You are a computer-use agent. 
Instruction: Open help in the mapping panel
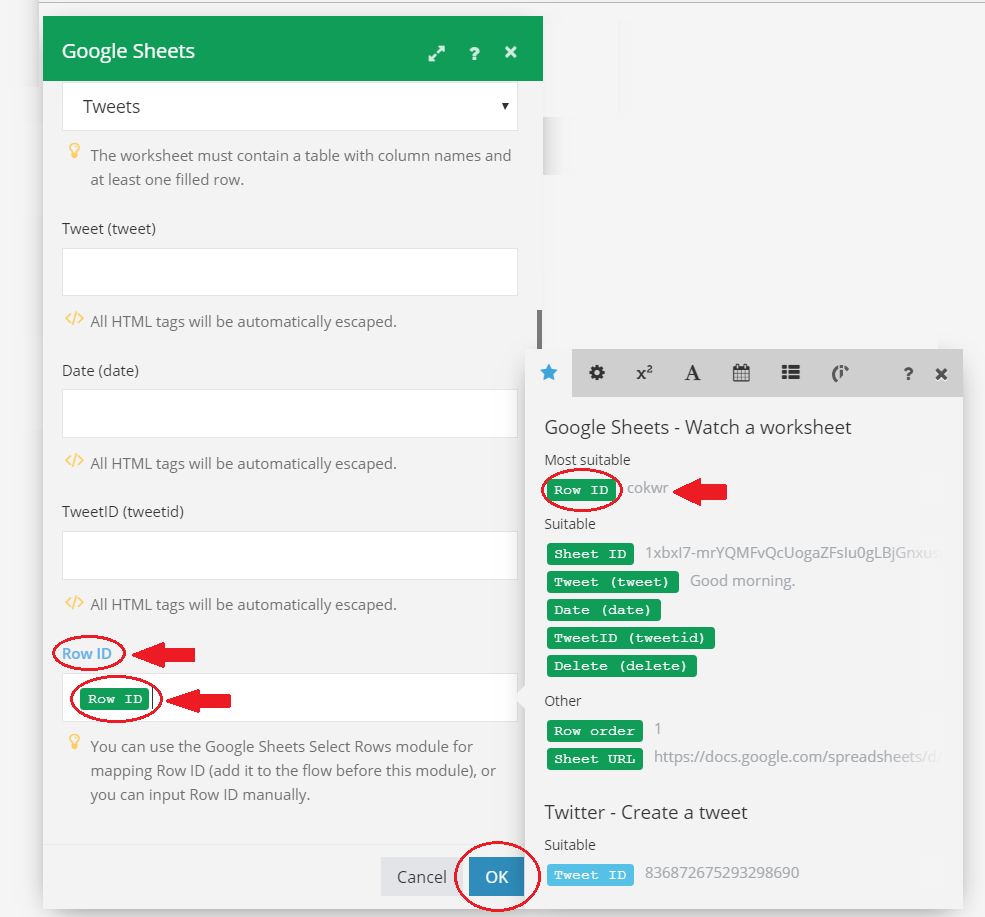tap(908, 374)
